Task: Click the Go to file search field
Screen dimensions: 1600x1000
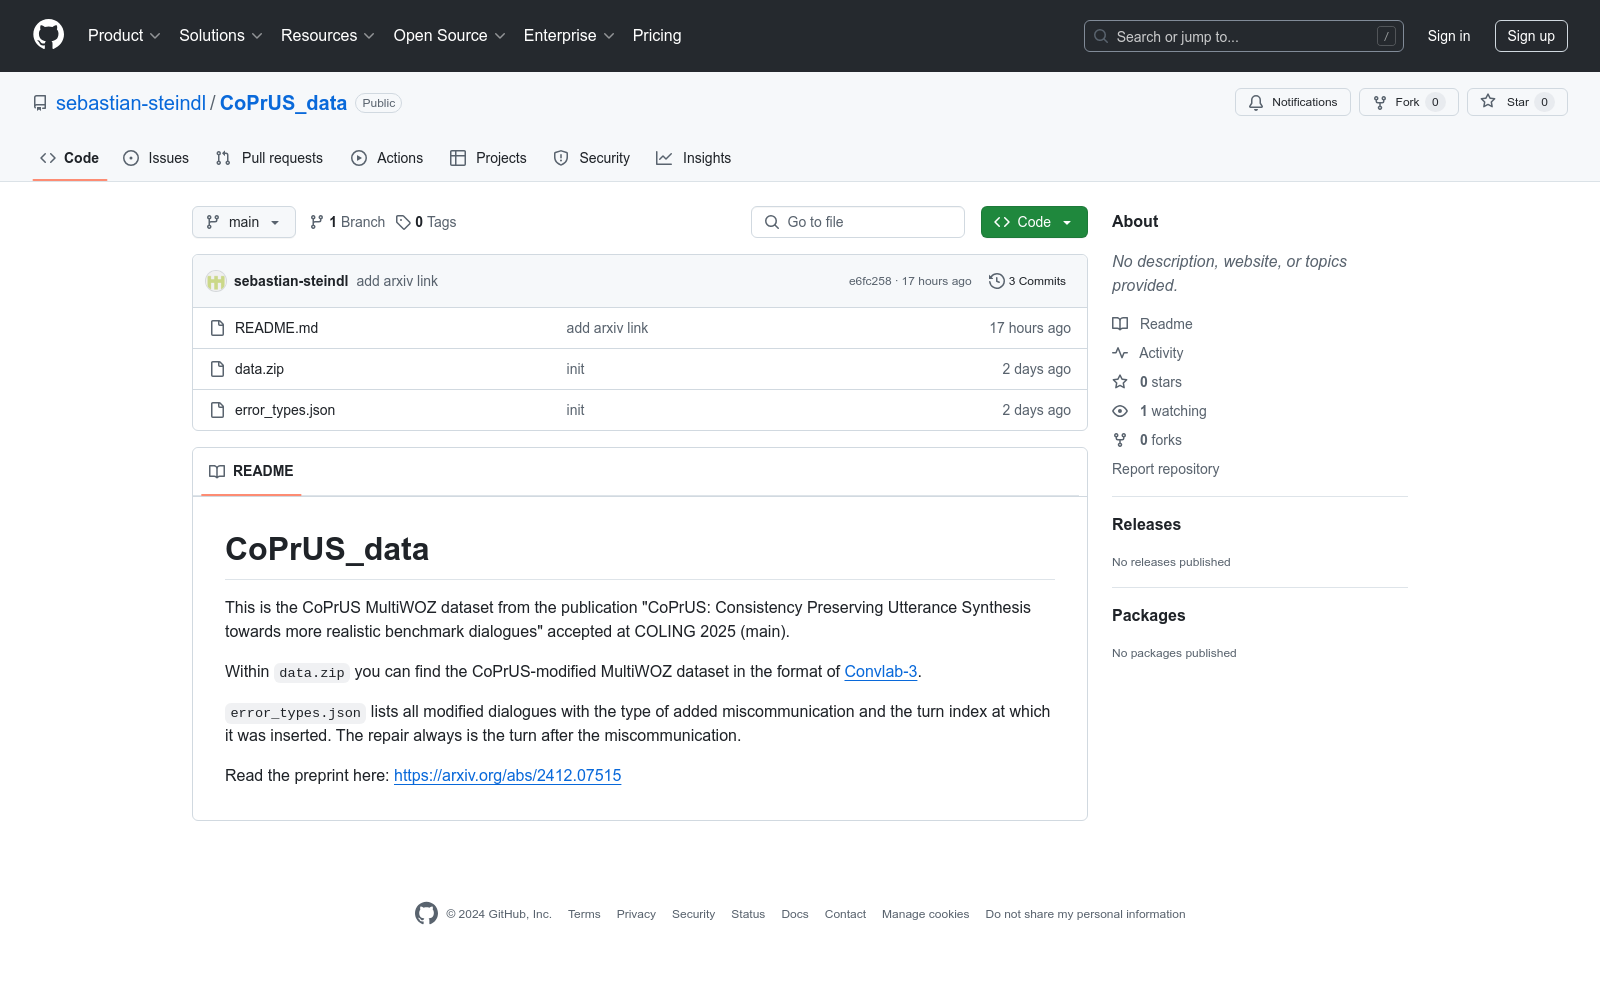Action: pyautogui.click(x=858, y=222)
